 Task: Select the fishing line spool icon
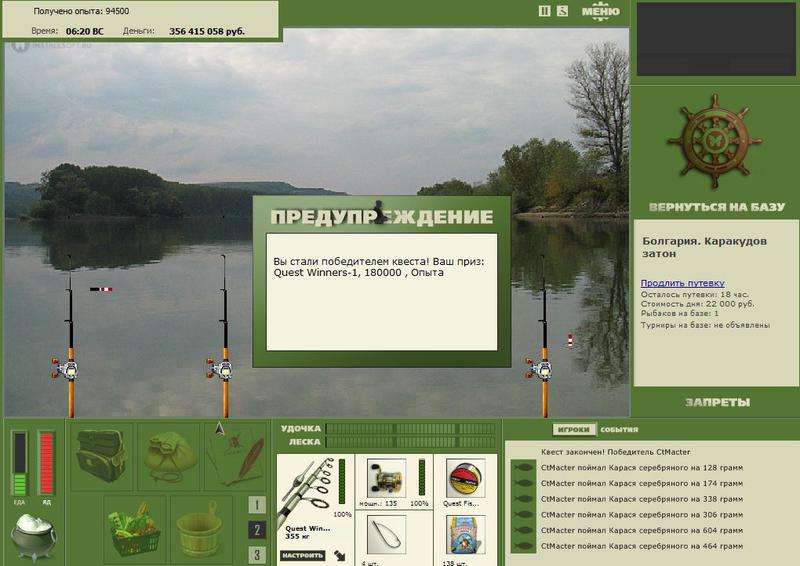pyautogui.click(x=465, y=478)
